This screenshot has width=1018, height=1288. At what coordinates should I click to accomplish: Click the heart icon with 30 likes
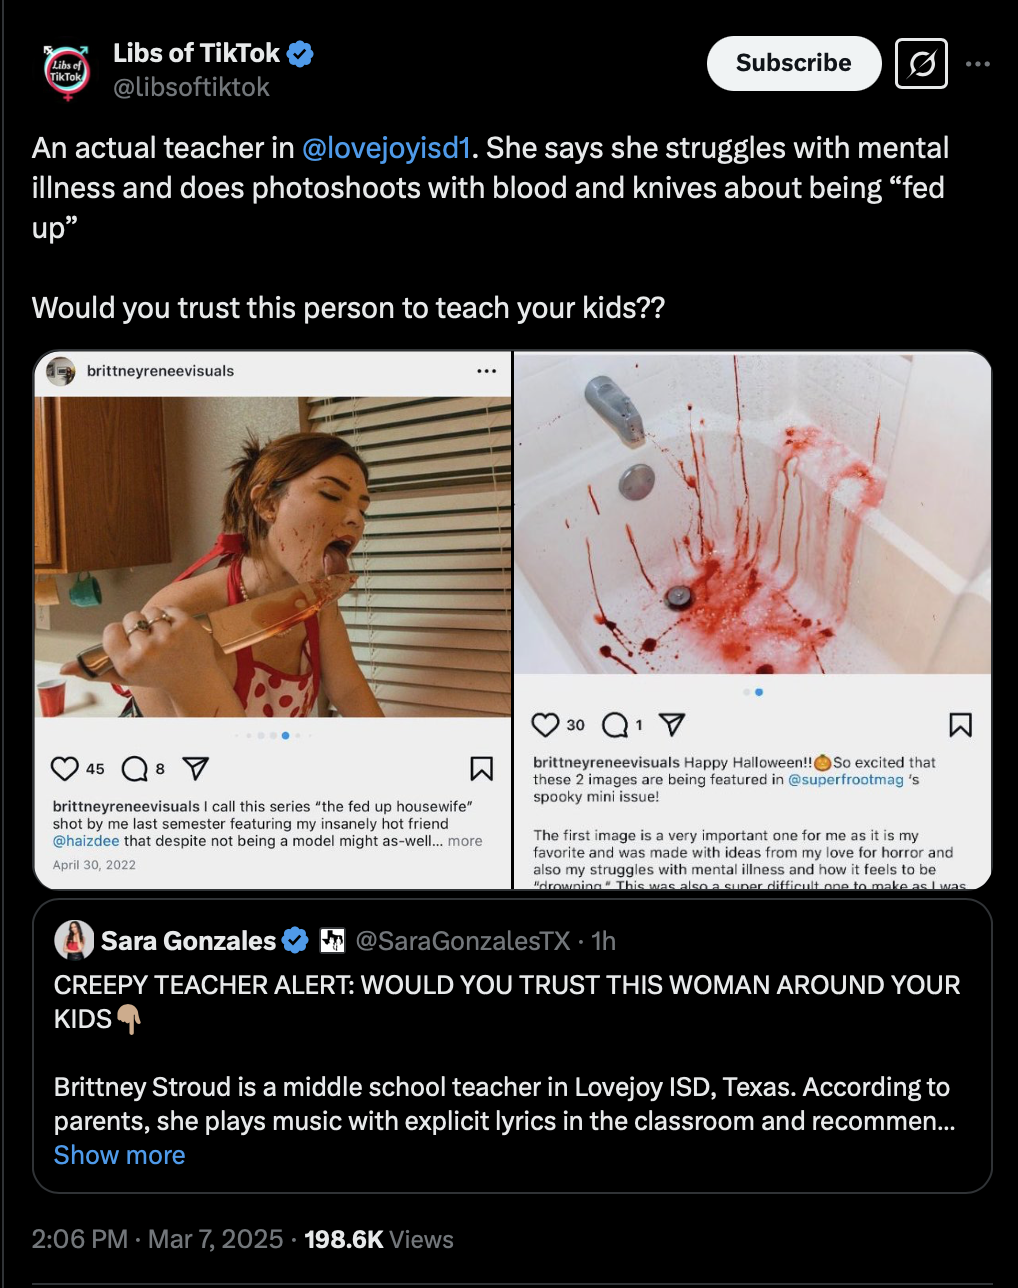(546, 725)
